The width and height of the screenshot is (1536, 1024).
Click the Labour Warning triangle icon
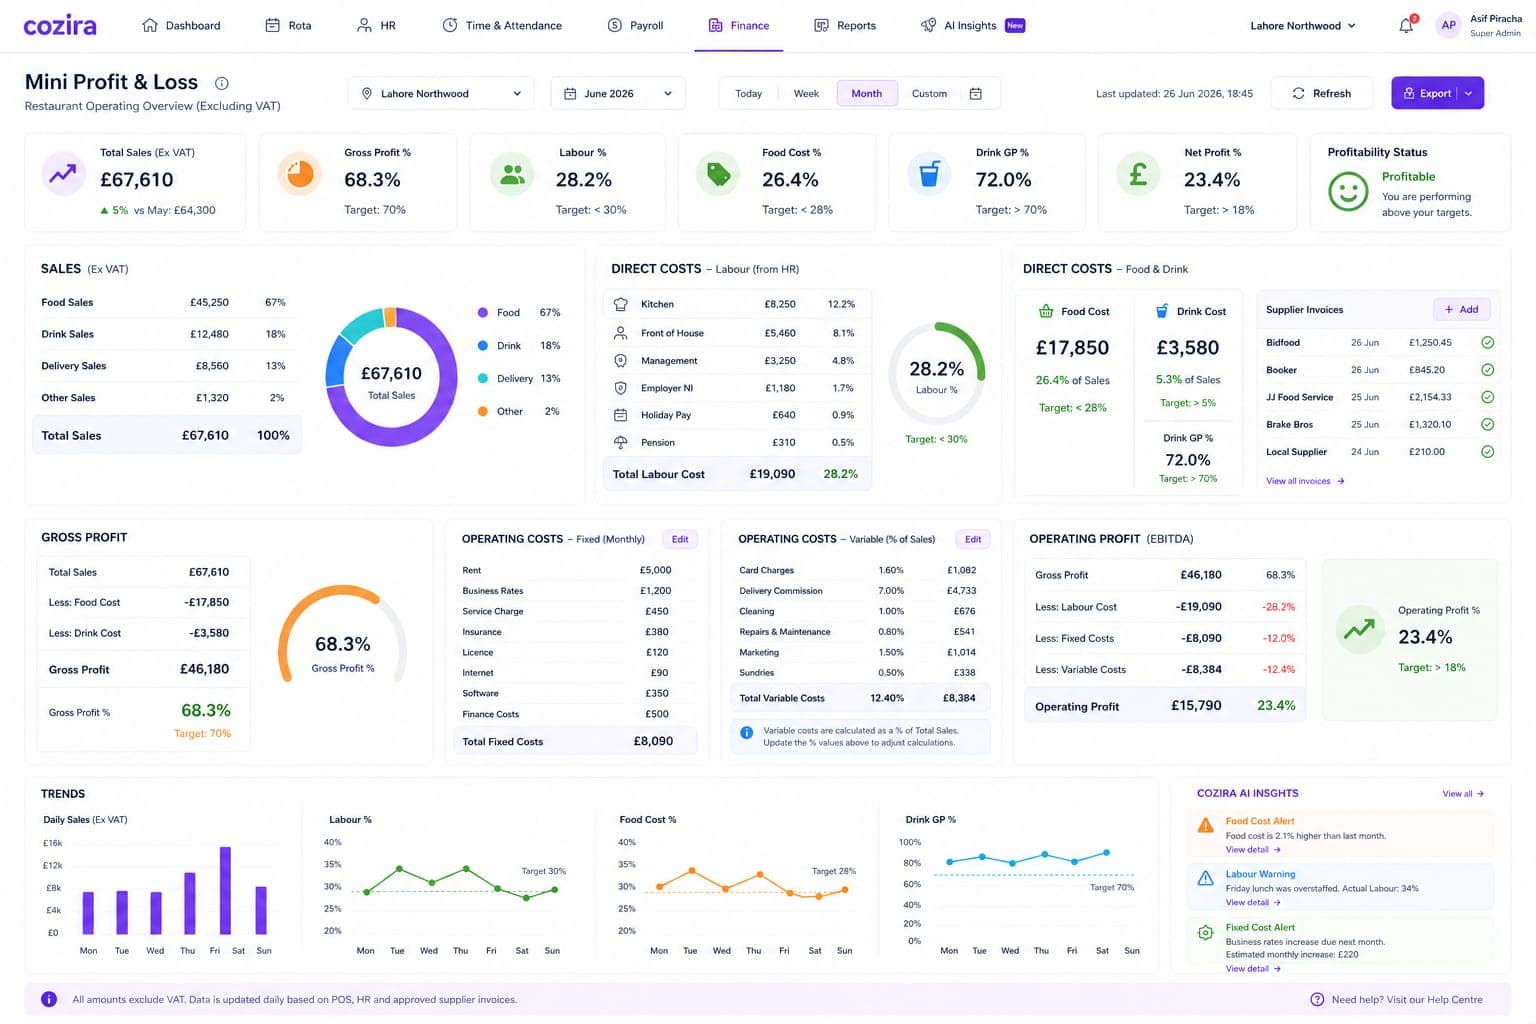click(x=1206, y=878)
